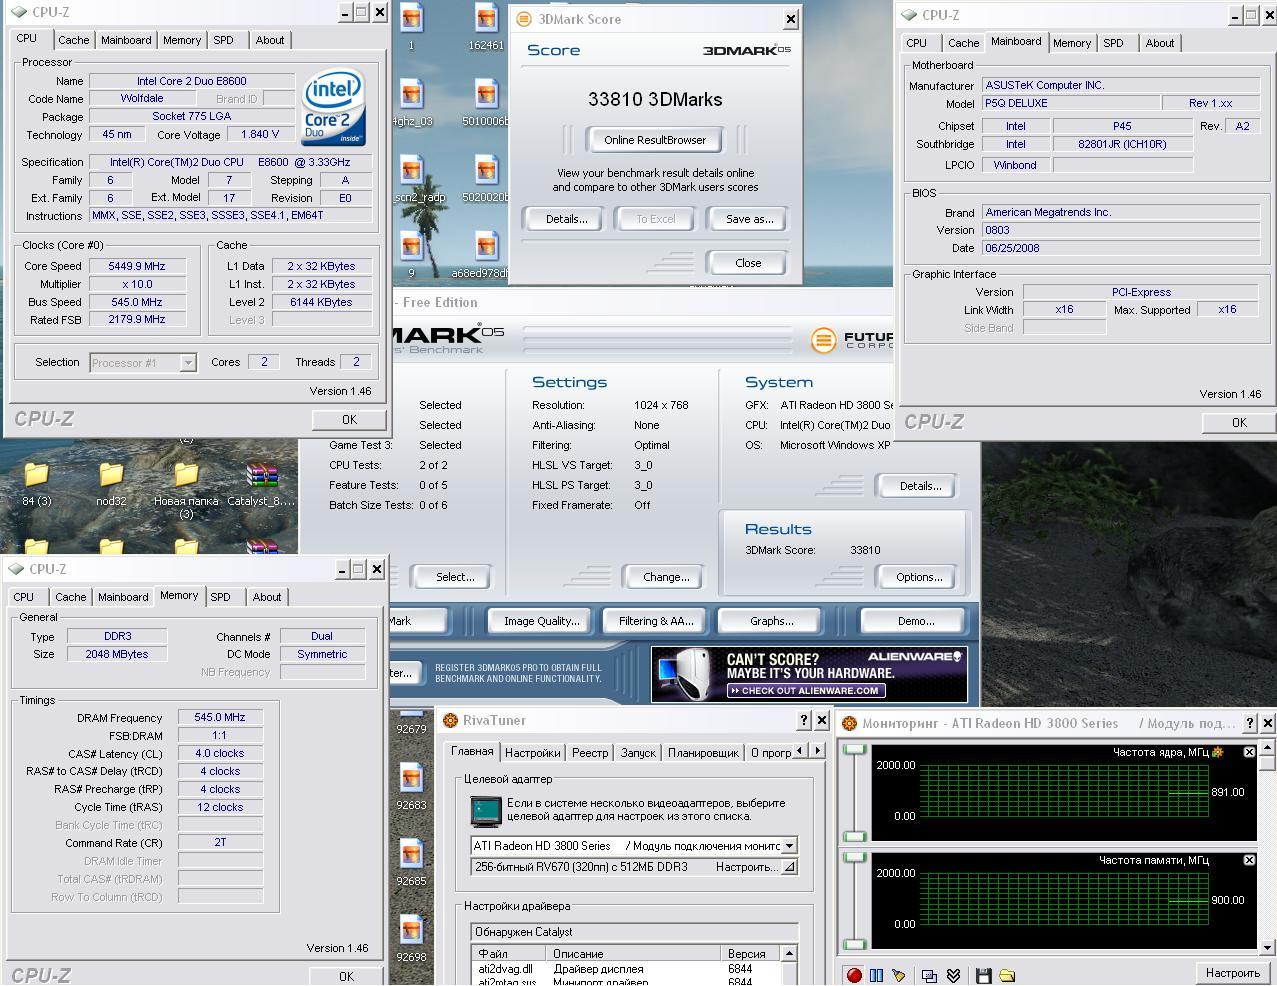Viewport: 1277px width, 986px height.
Task: Switch to the Cache tab in top-left CPU-Z
Action: [73, 40]
